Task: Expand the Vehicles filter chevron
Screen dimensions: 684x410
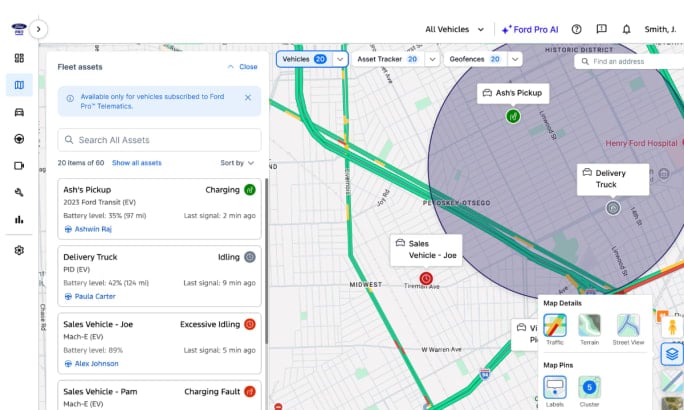Action: tap(340, 59)
